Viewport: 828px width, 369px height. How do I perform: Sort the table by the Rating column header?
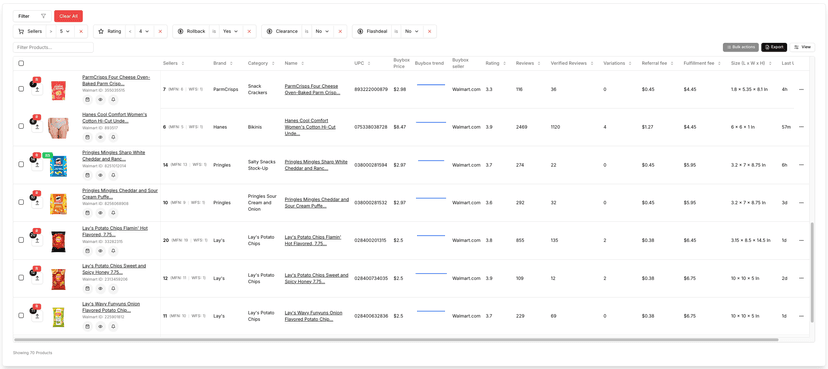(x=495, y=63)
